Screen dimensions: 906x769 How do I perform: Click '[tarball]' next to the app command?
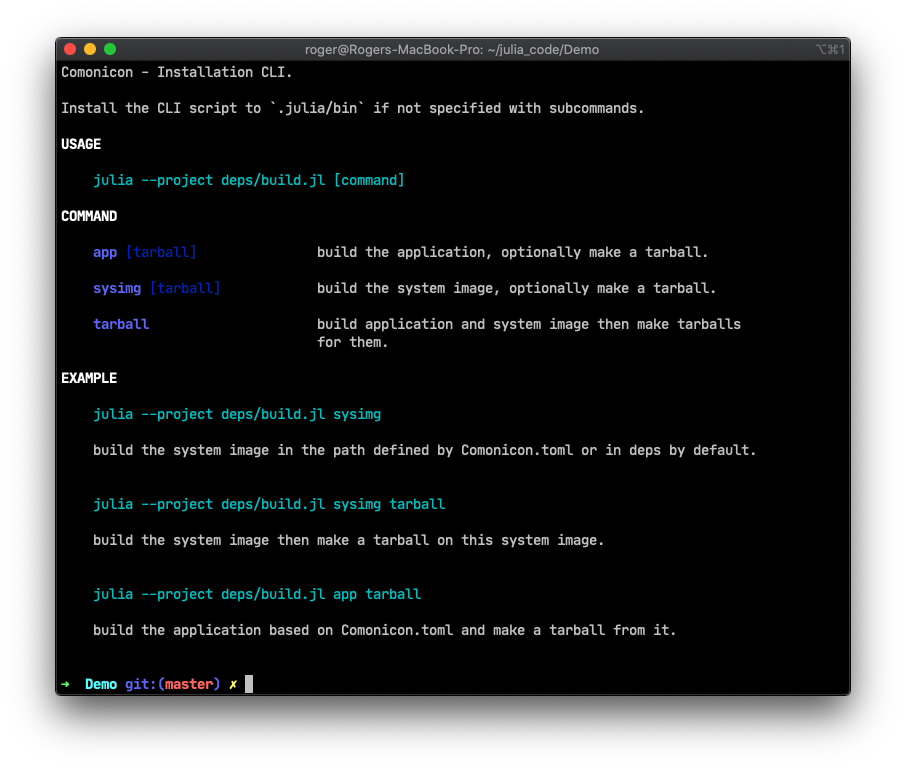tap(161, 252)
